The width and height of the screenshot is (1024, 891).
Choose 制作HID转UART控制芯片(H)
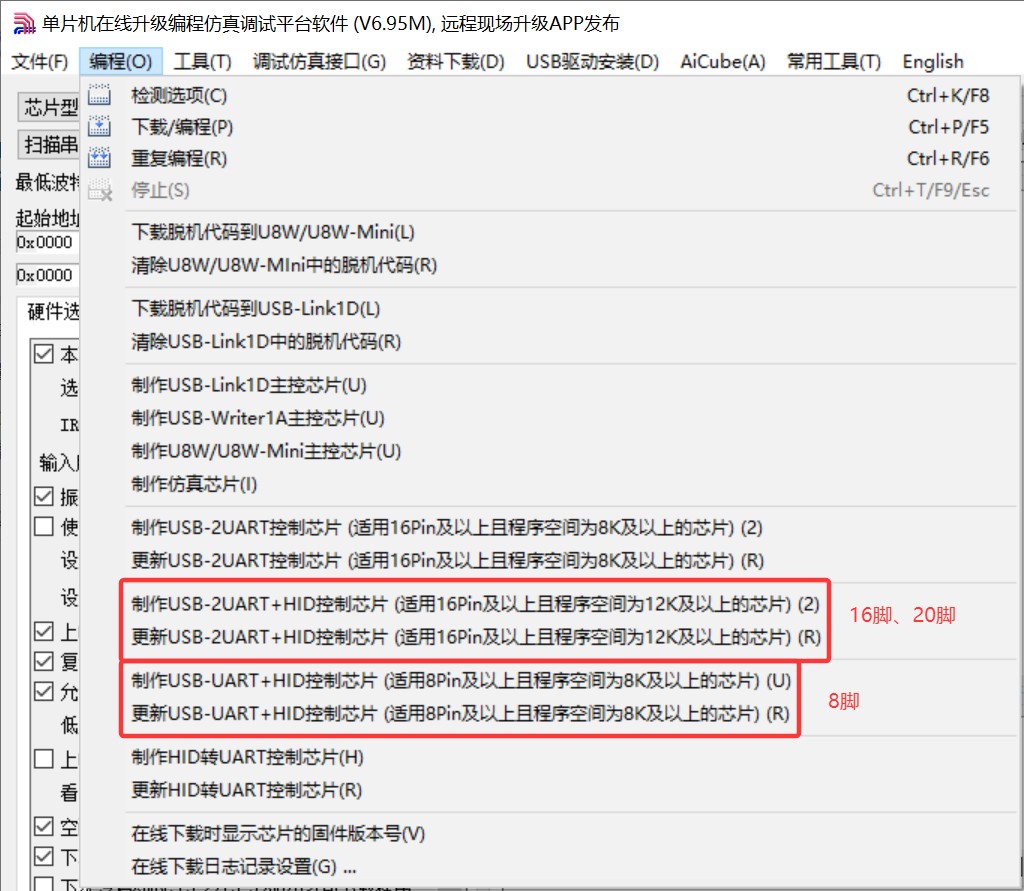[550, 757]
